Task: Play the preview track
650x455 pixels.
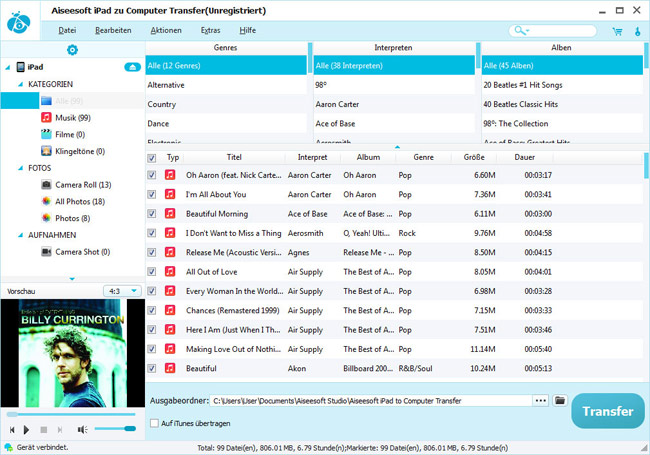Action: coord(27,430)
